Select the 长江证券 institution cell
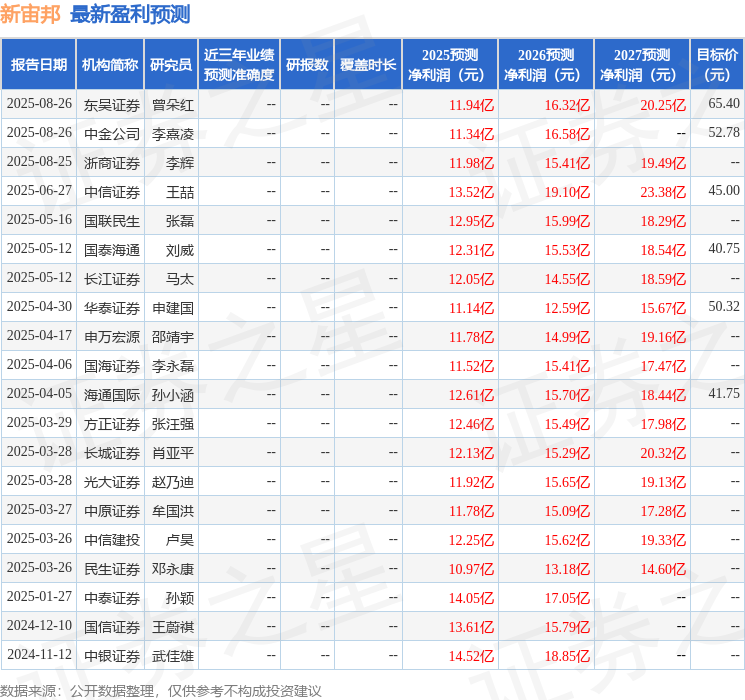Image resolution: width=745 pixels, height=700 pixels. pos(112,279)
